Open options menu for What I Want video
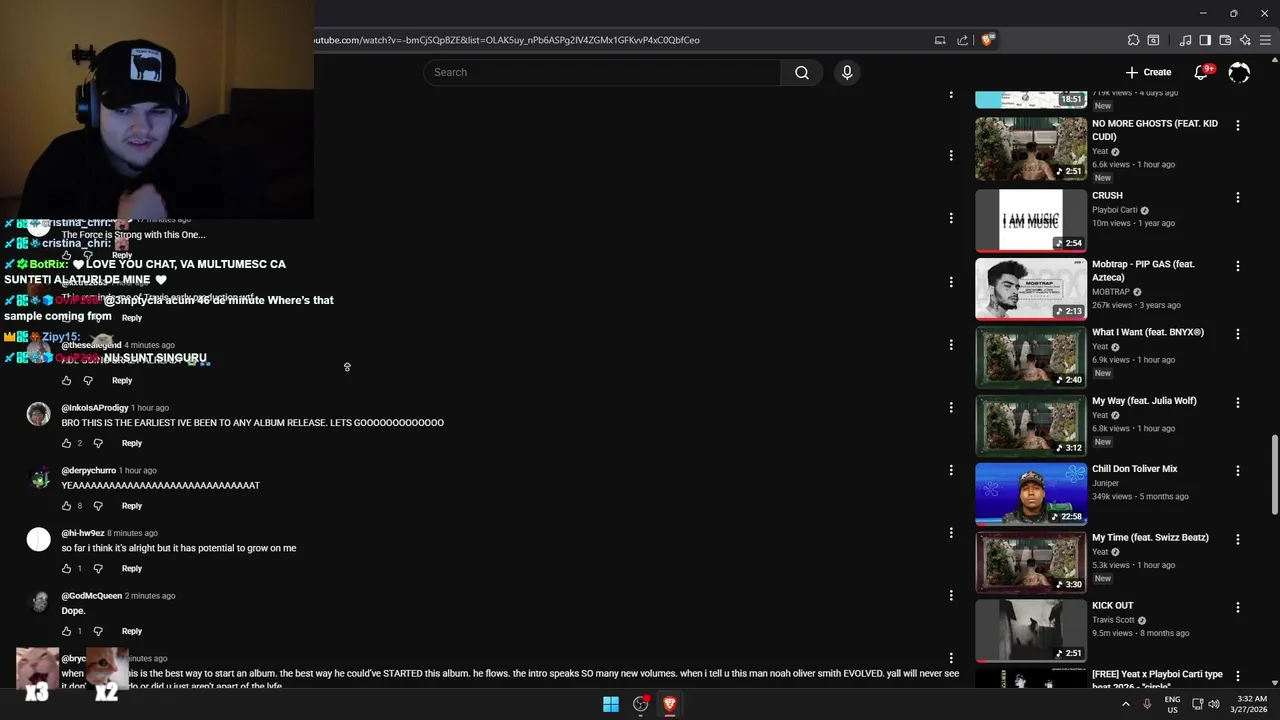 coord(1238,334)
